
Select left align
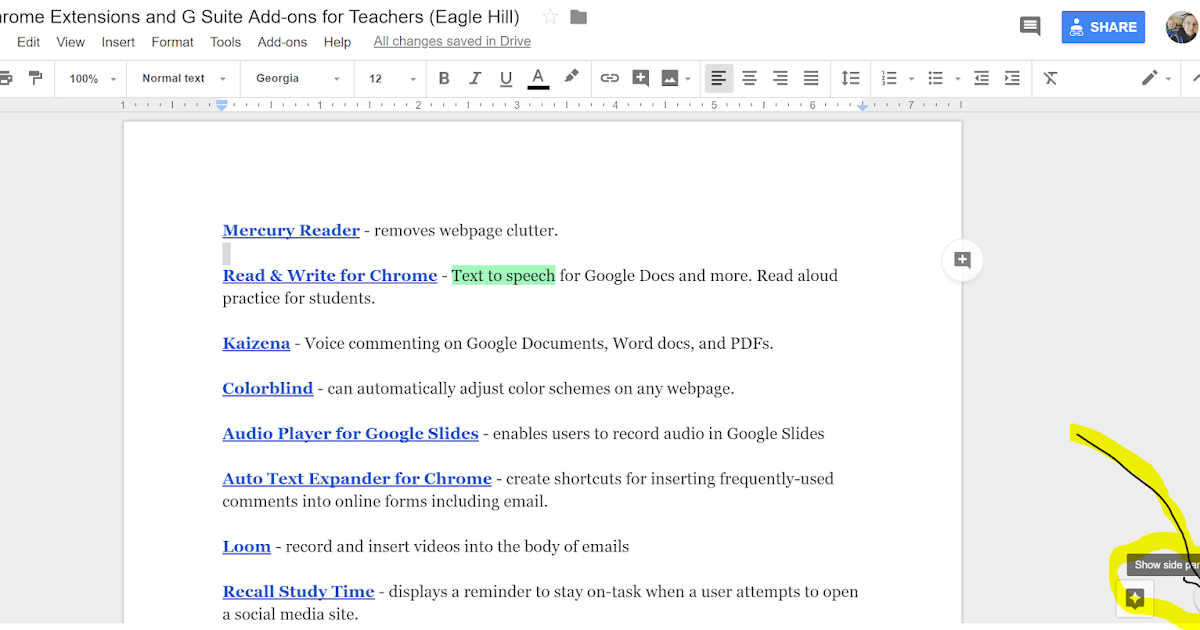click(718, 78)
